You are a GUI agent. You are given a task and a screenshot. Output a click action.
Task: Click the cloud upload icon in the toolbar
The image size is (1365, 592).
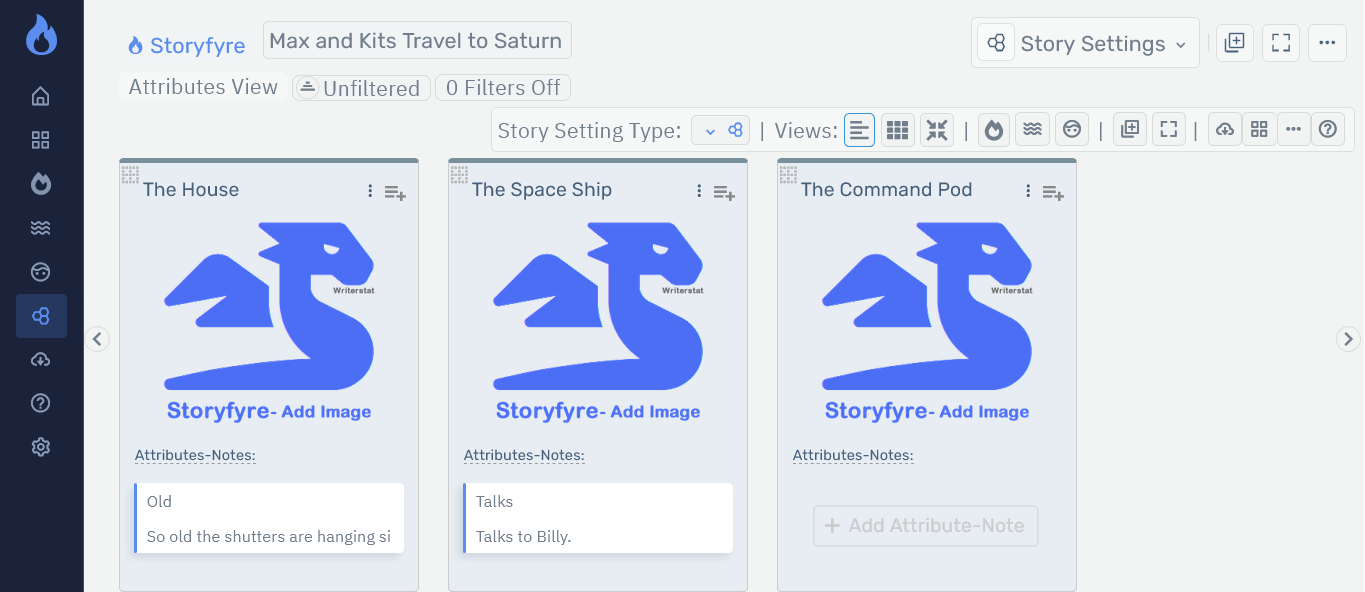(1224, 129)
